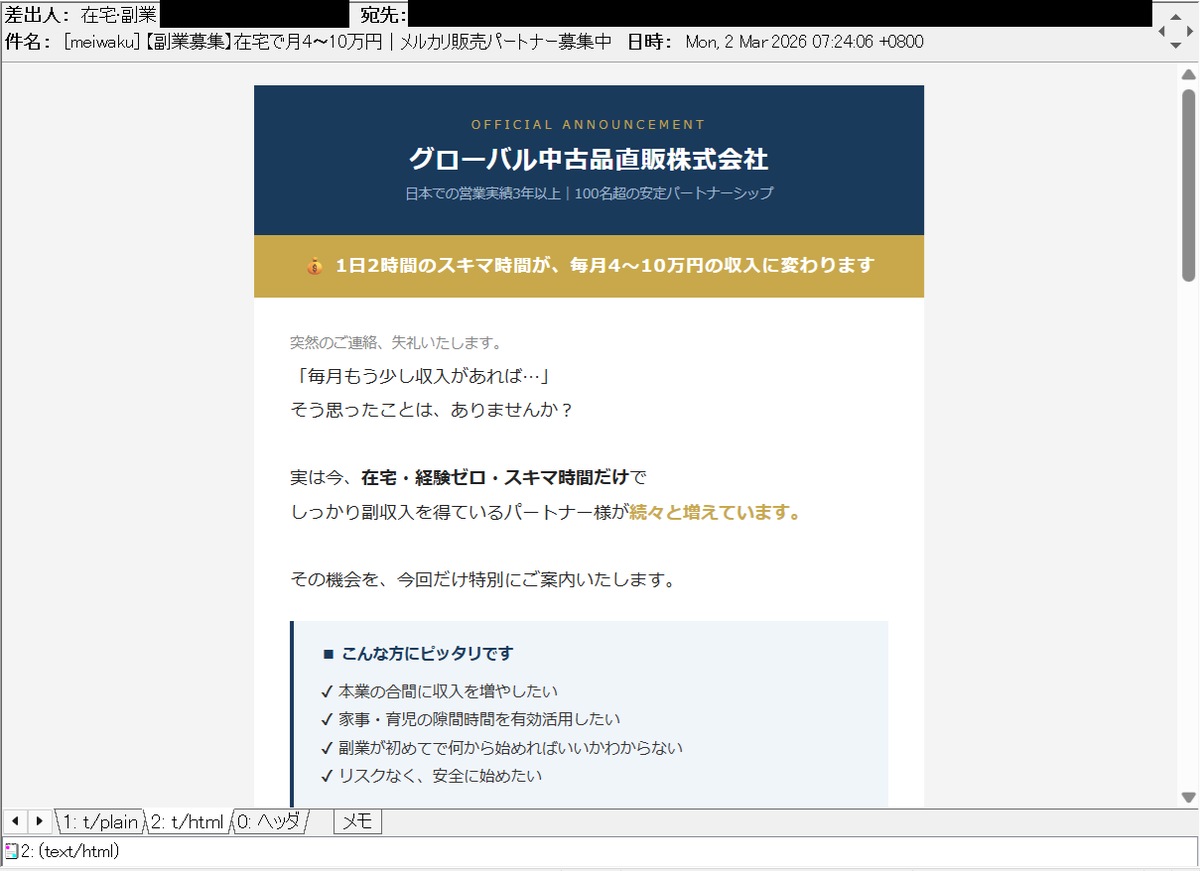The width and height of the screenshot is (1200, 871).
Task: Click the down arrow in the navigation pad
Action: [1175, 46]
